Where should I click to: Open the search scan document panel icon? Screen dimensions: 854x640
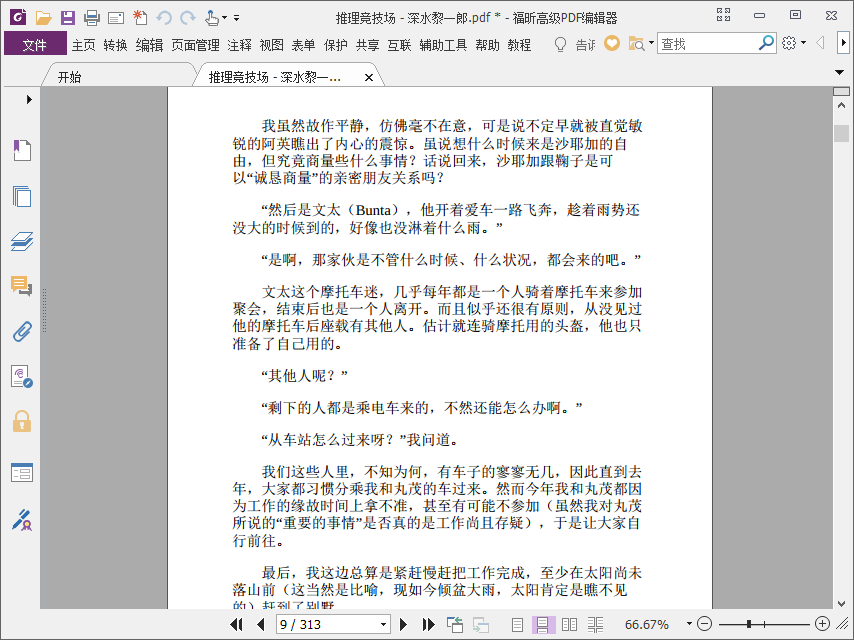(x=22, y=376)
